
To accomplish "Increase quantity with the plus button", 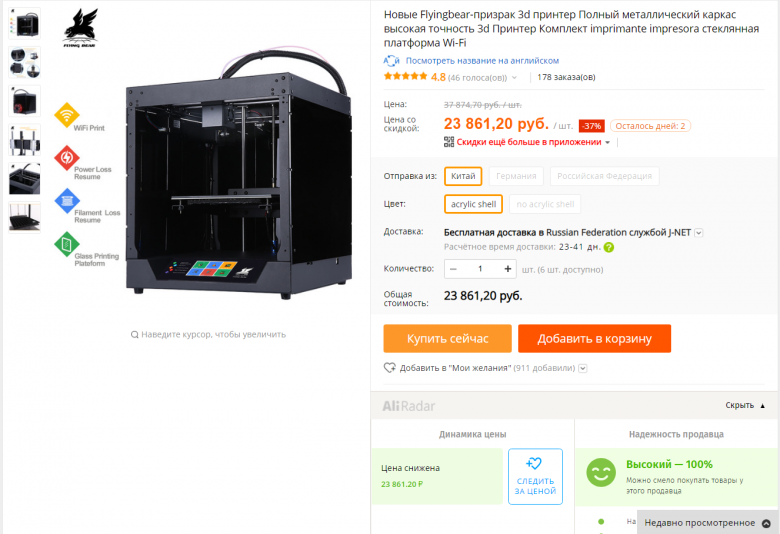I will pyautogui.click(x=507, y=269).
